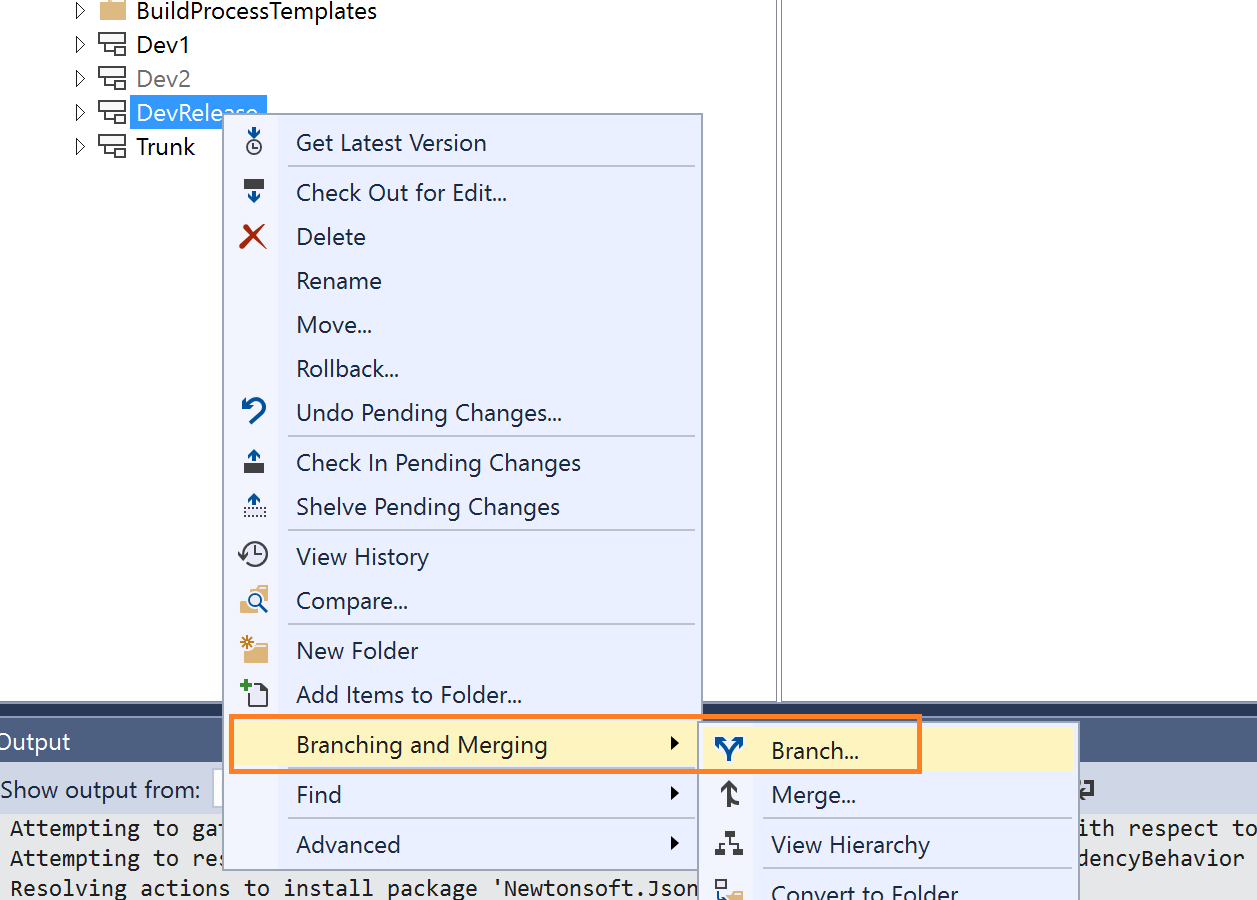Click the View History clock icon
The height and width of the screenshot is (900, 1257).
click(x=254, y=556)
